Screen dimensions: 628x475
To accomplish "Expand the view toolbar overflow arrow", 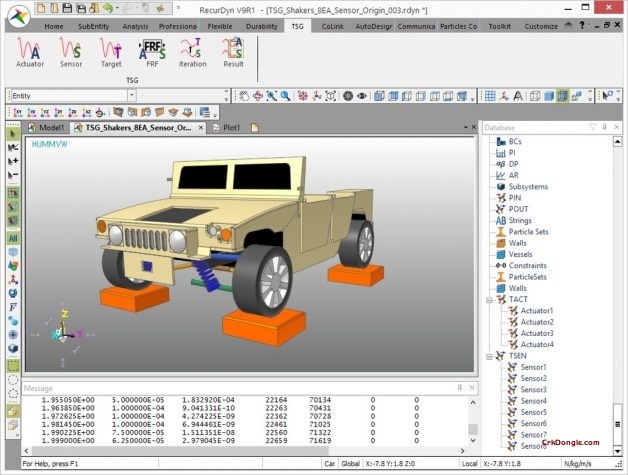I will point(472,99).
